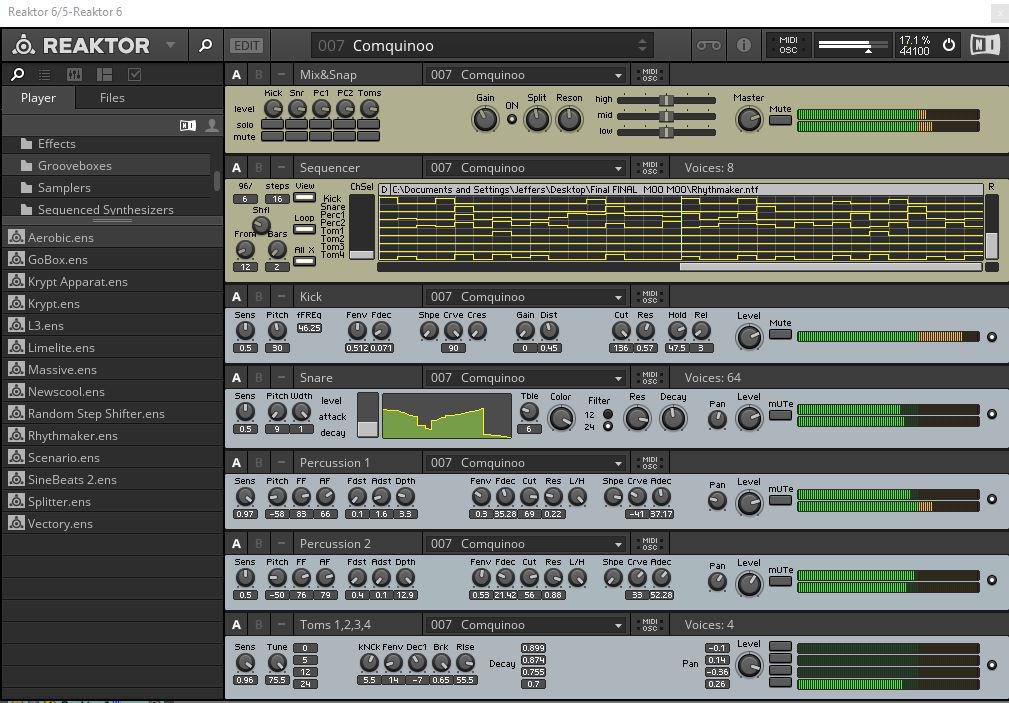Open the Toms 1,2,3,4 snapshot dropdown

525,625
